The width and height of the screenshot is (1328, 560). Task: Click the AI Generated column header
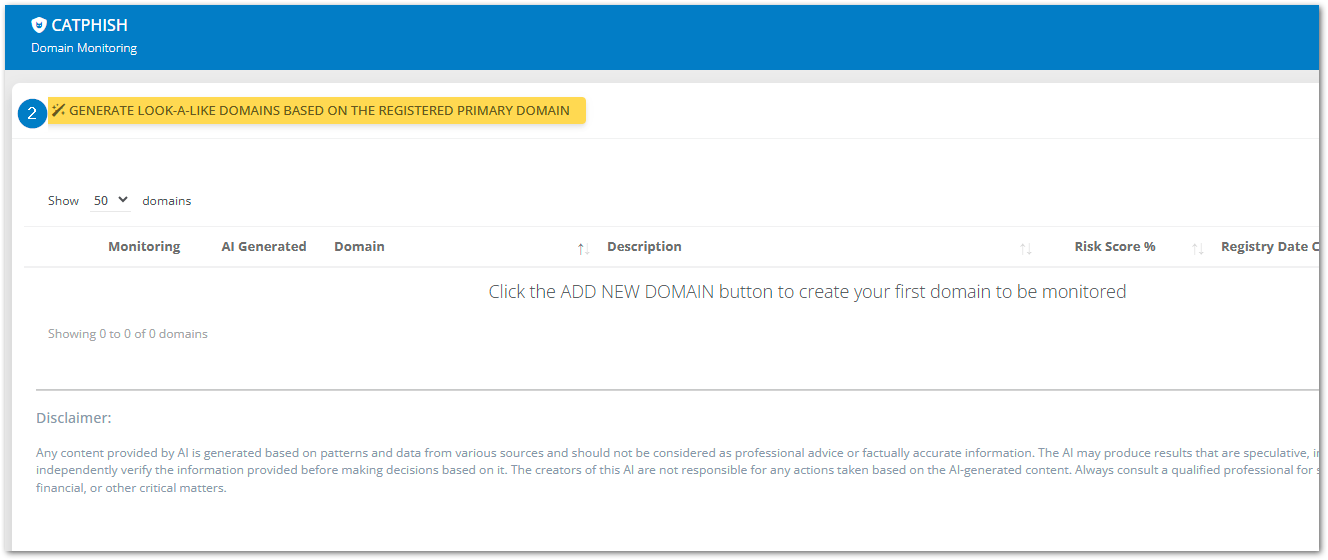tap(264, 247)
